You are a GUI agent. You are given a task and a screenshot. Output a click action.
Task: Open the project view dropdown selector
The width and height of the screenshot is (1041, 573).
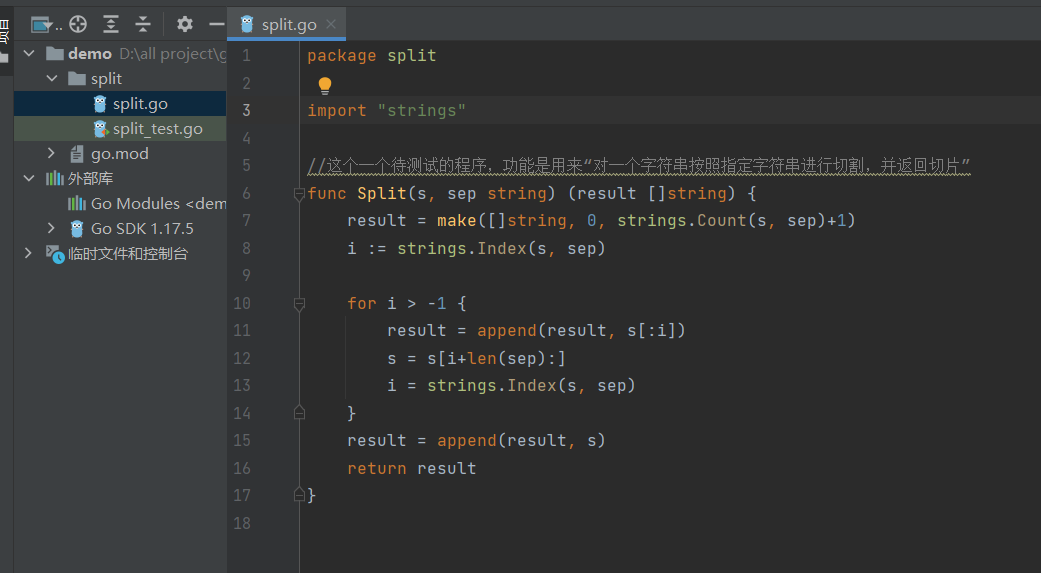[x=47, y=24]
